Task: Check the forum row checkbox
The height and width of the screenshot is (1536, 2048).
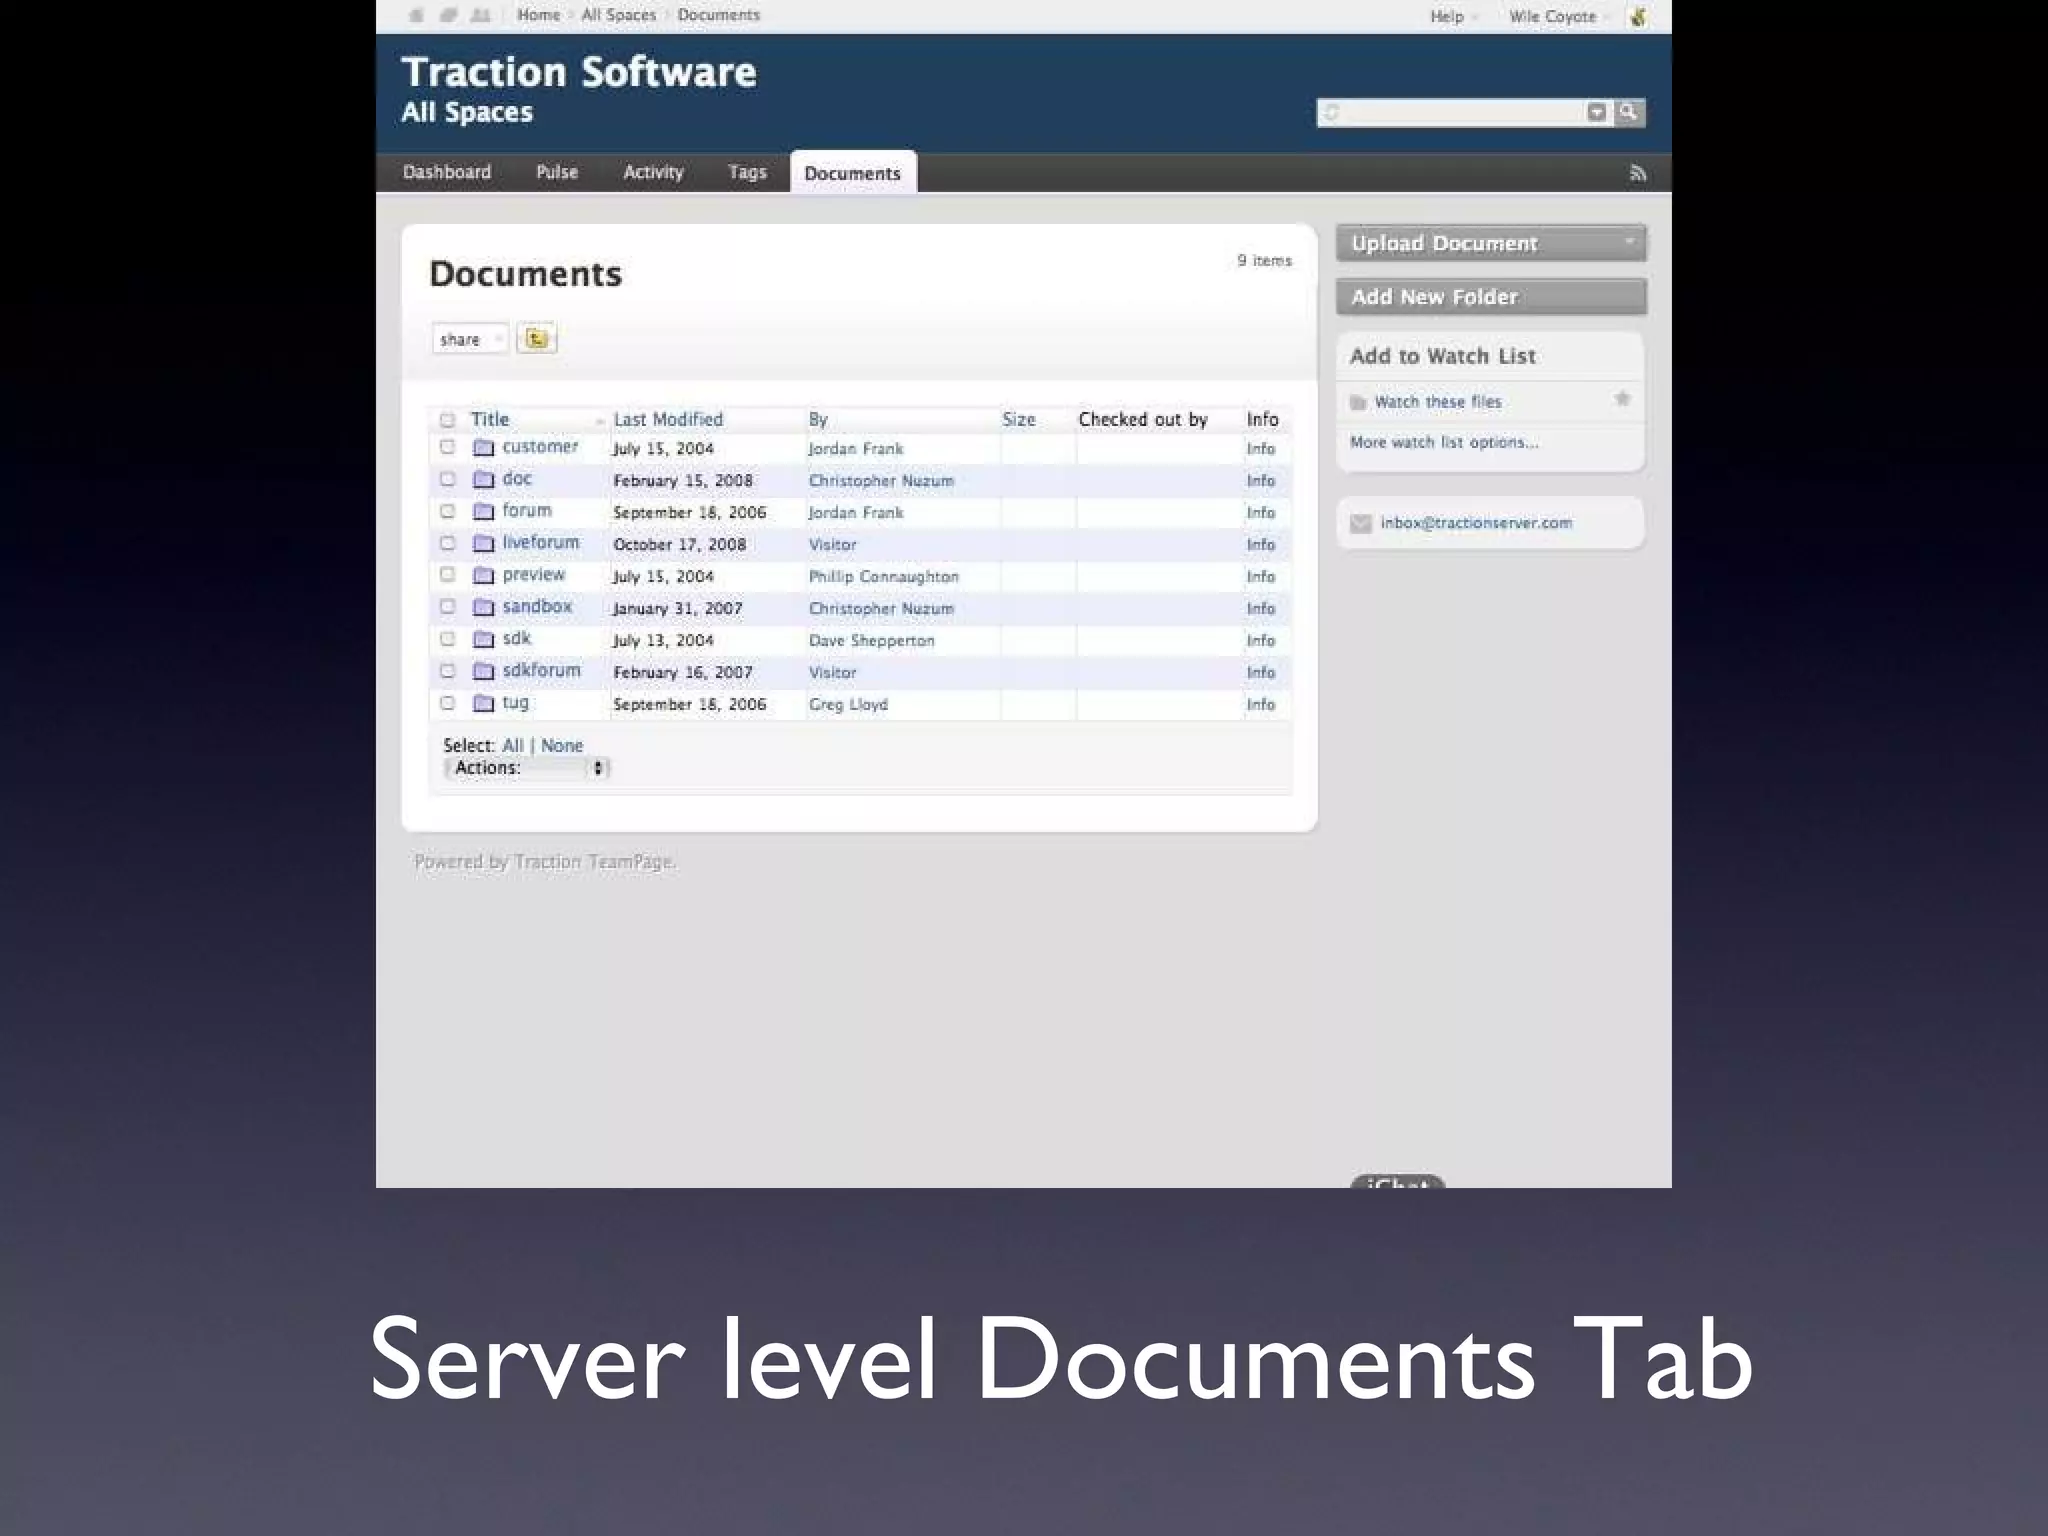Action: (x=447, y=511)
